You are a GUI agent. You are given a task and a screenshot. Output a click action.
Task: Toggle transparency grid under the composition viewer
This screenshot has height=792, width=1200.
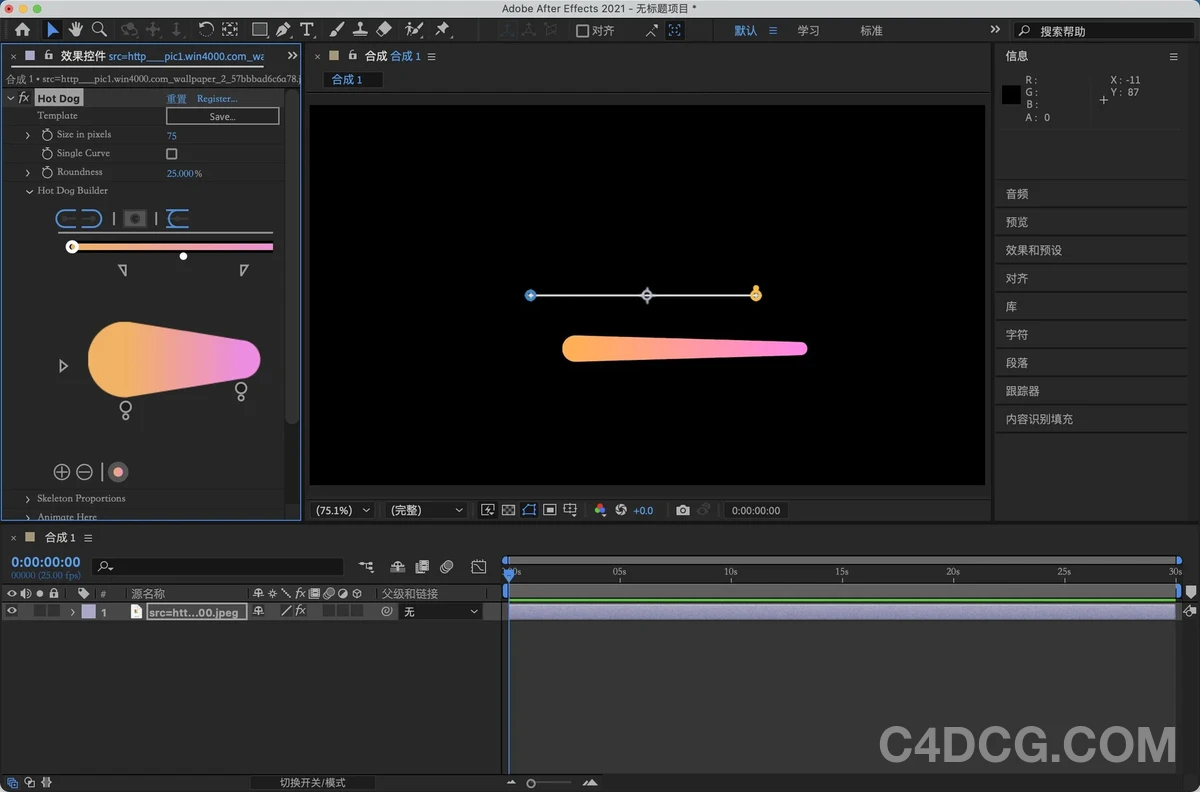[508, 510]
